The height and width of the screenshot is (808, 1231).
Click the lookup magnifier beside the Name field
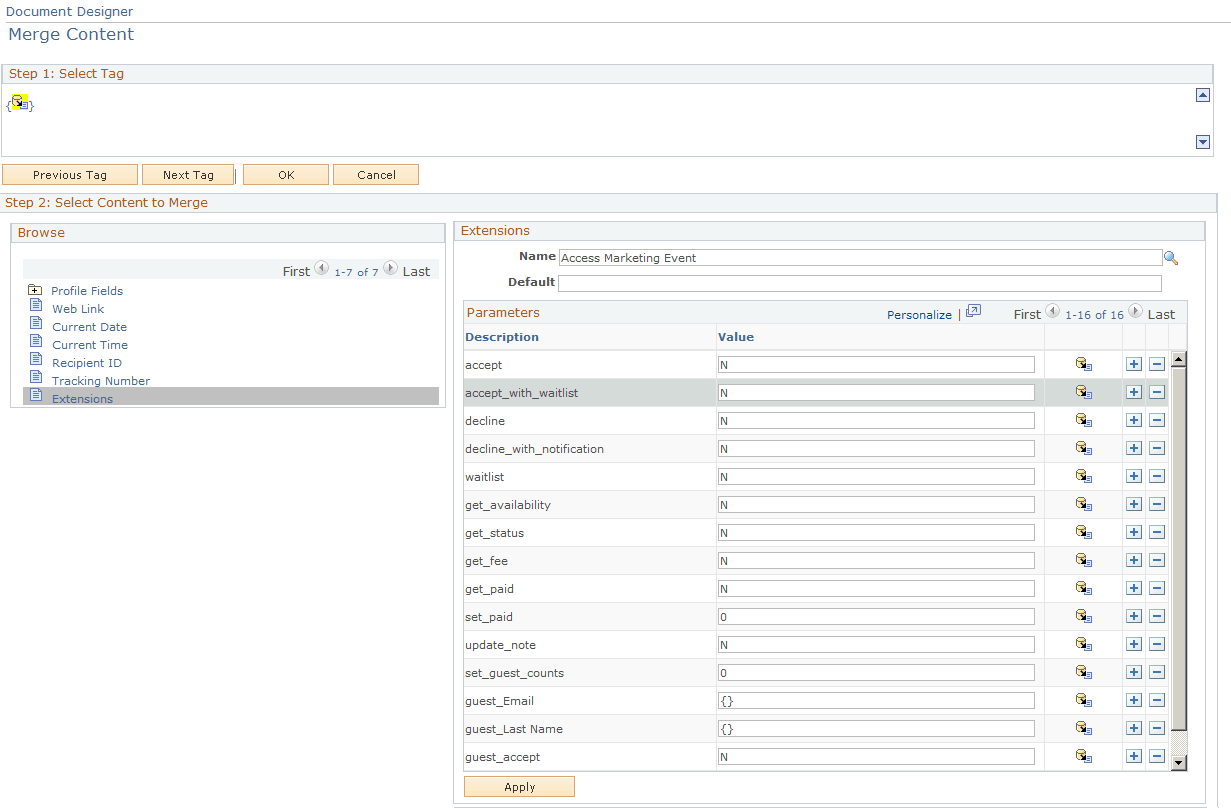[1171, 257]
